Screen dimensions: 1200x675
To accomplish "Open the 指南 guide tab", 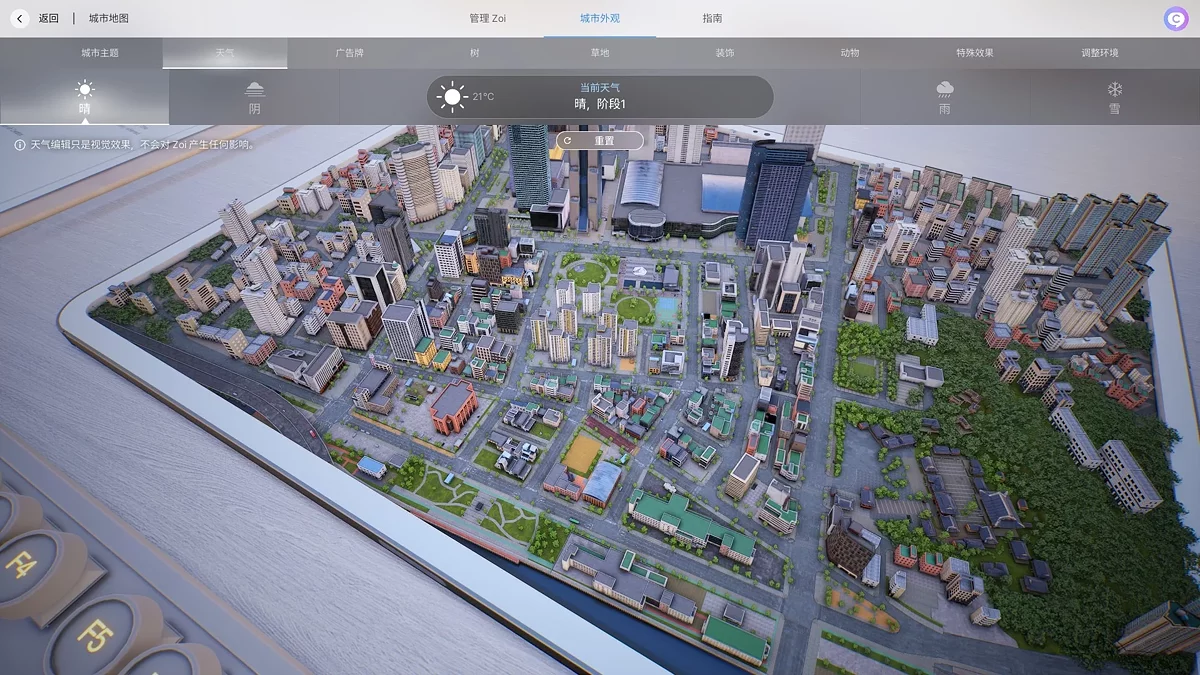I will [x=712, y=18].
